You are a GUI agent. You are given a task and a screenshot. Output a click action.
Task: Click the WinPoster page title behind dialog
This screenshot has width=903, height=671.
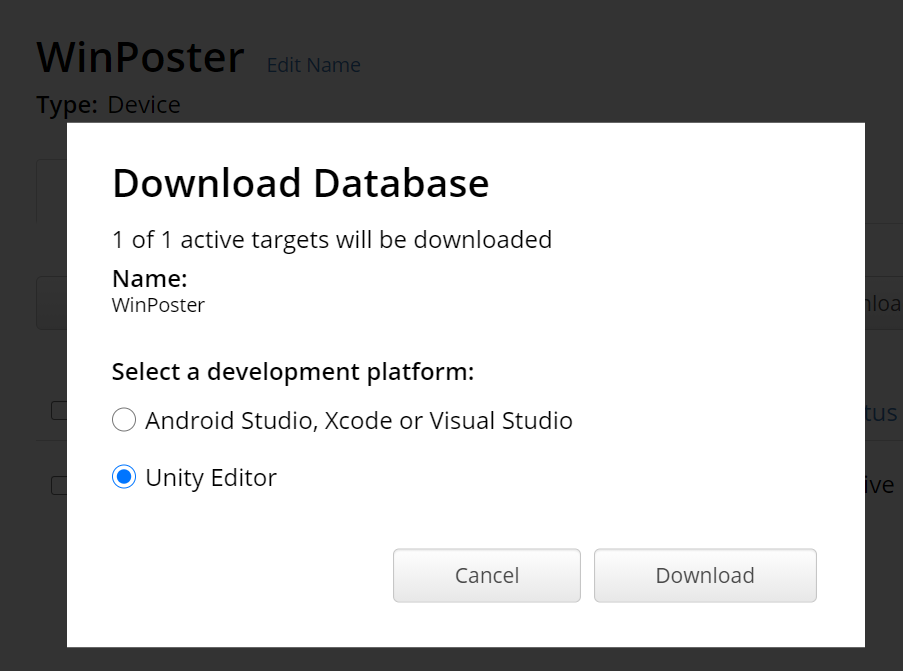click(141, 57)
